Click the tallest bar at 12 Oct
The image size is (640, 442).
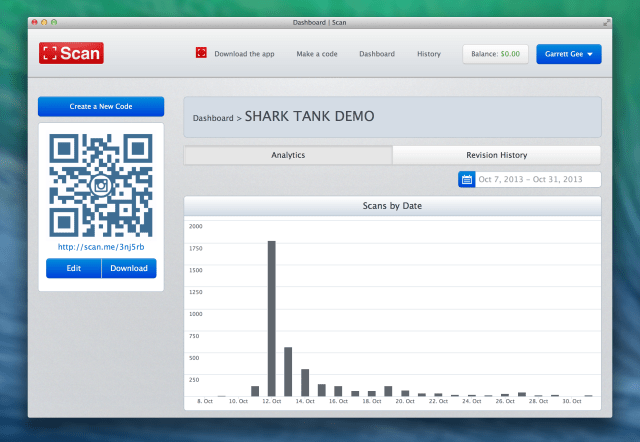272,318
